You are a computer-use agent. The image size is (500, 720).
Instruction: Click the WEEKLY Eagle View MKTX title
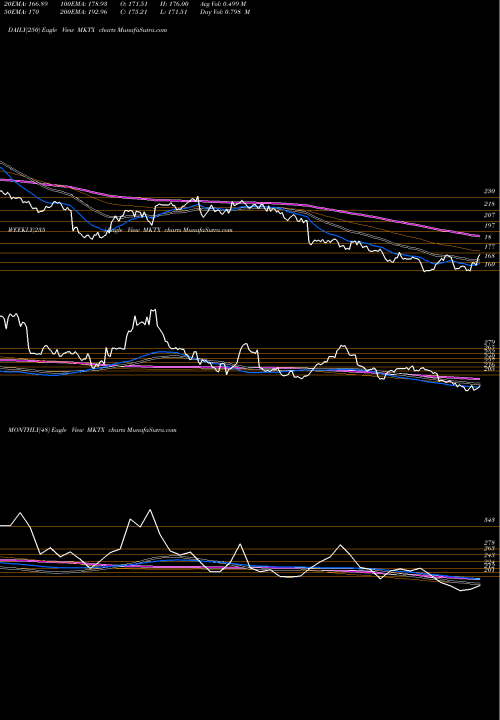click(120, 230)
